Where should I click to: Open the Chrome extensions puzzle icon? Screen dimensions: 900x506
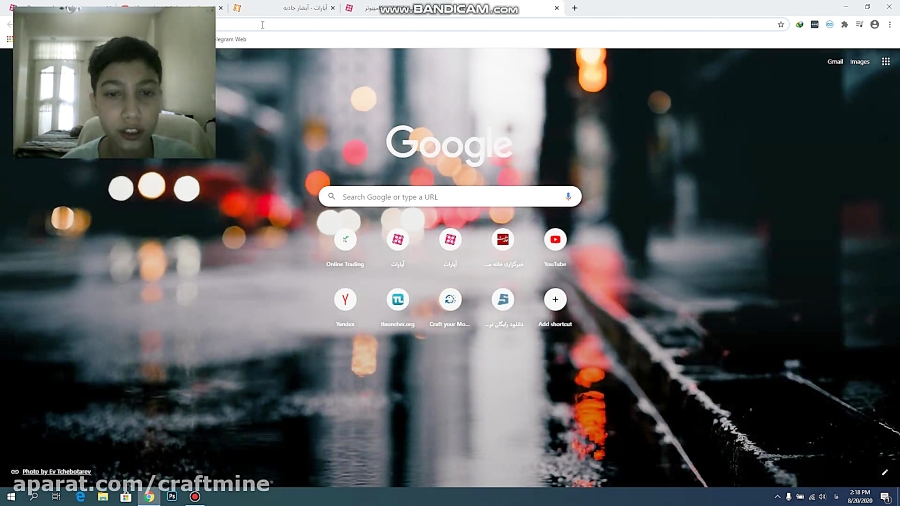tap(845, 25)
